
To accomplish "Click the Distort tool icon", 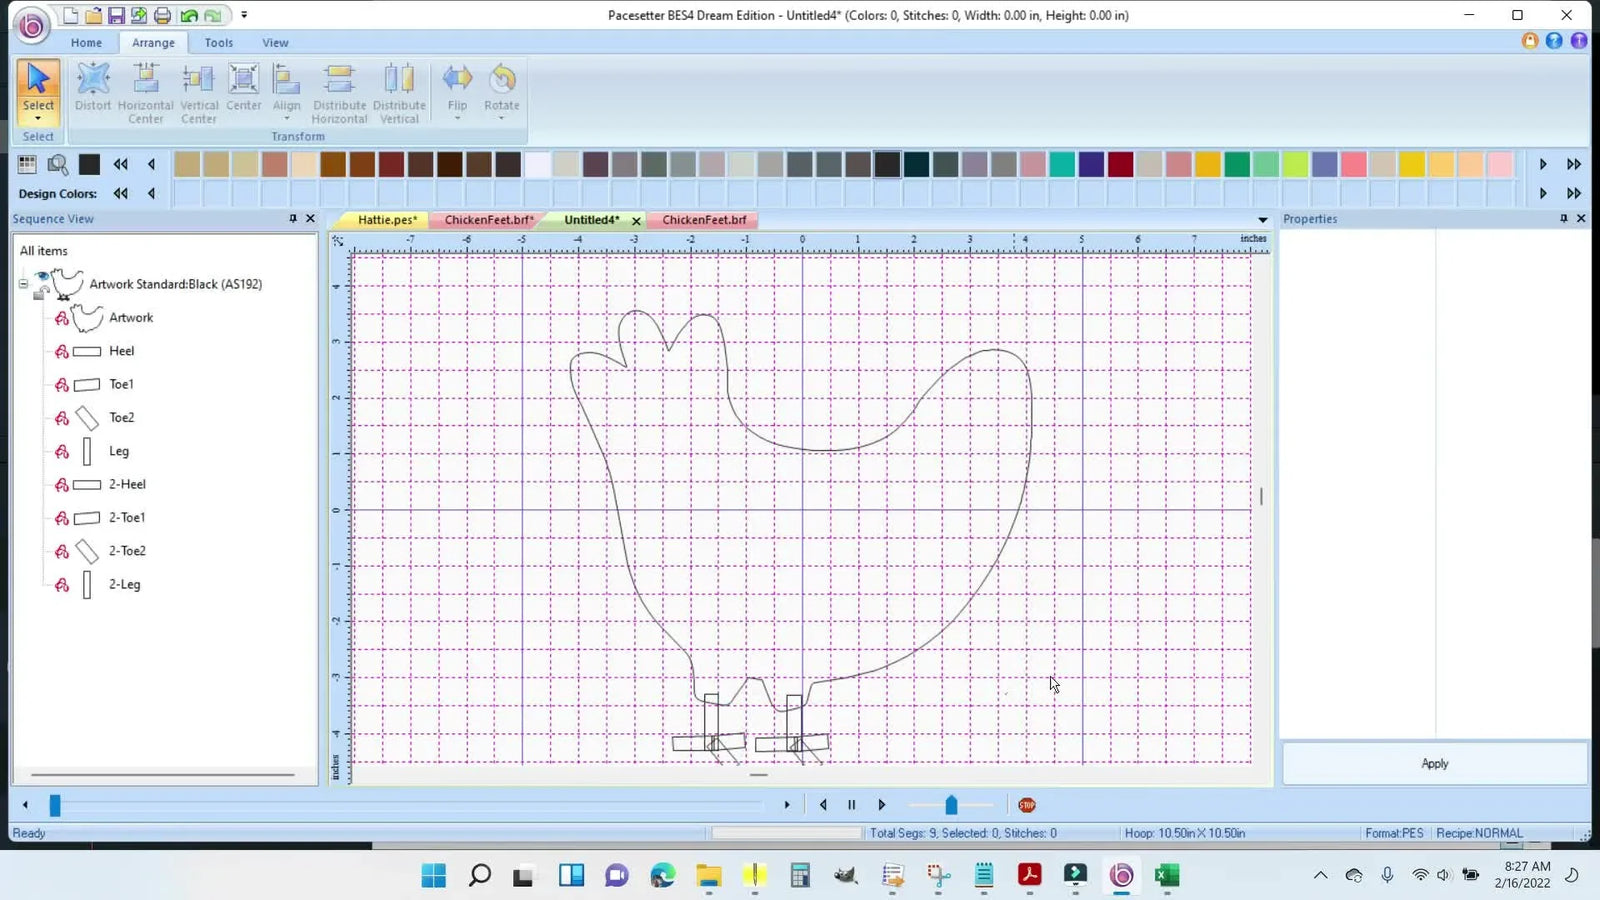I will pyautogui.click(x=93, y=77).
